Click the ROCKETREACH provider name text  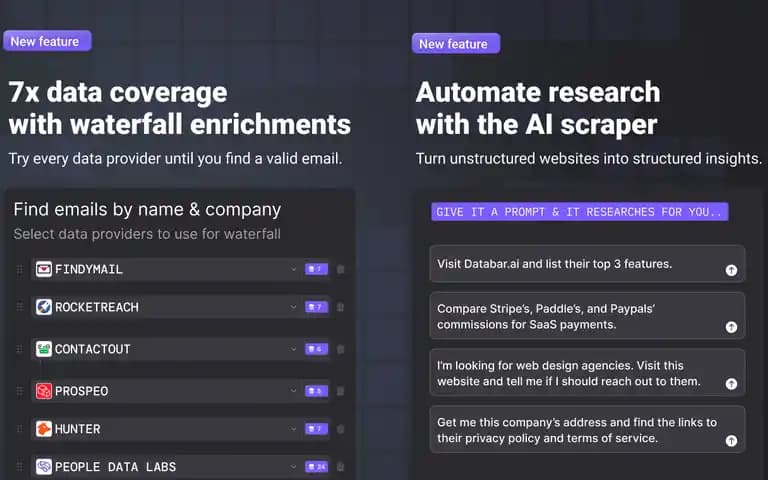tap(97, 307)
